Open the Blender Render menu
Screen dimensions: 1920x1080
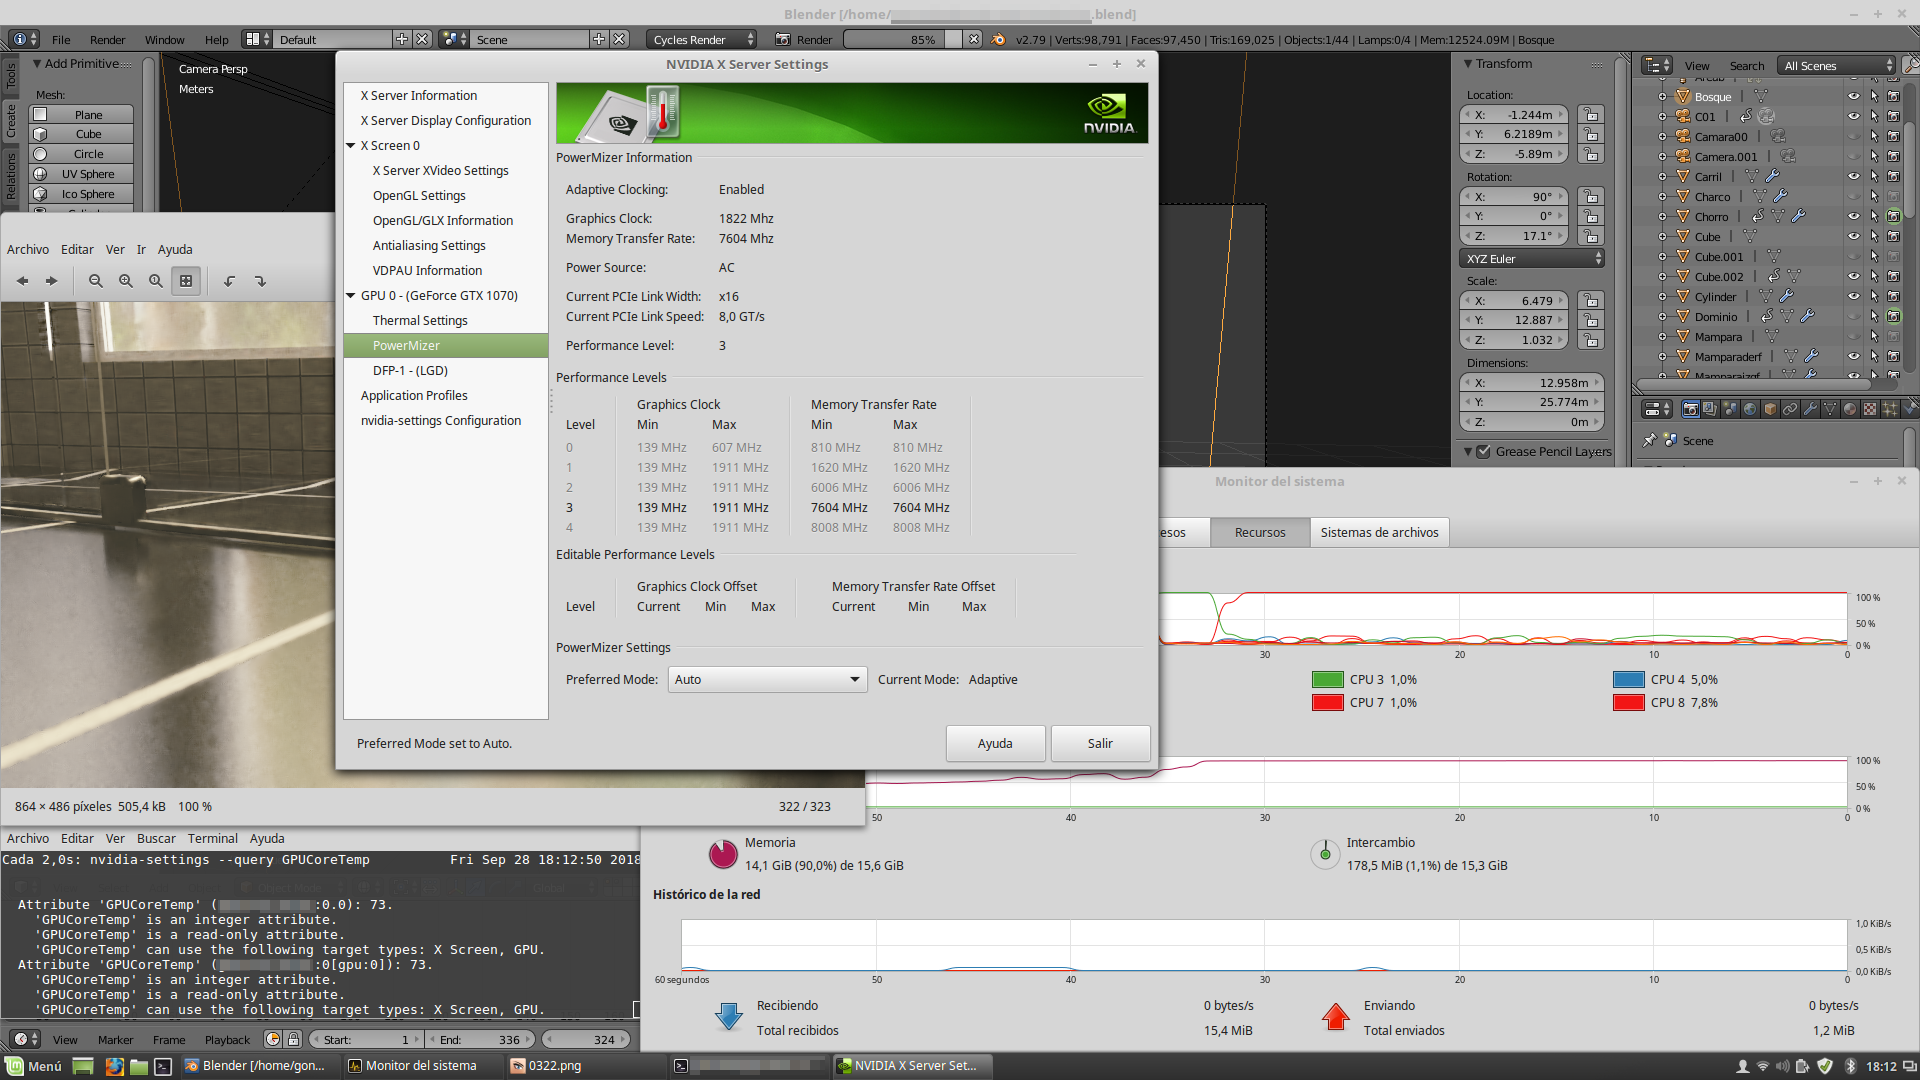tap(107, 40)
